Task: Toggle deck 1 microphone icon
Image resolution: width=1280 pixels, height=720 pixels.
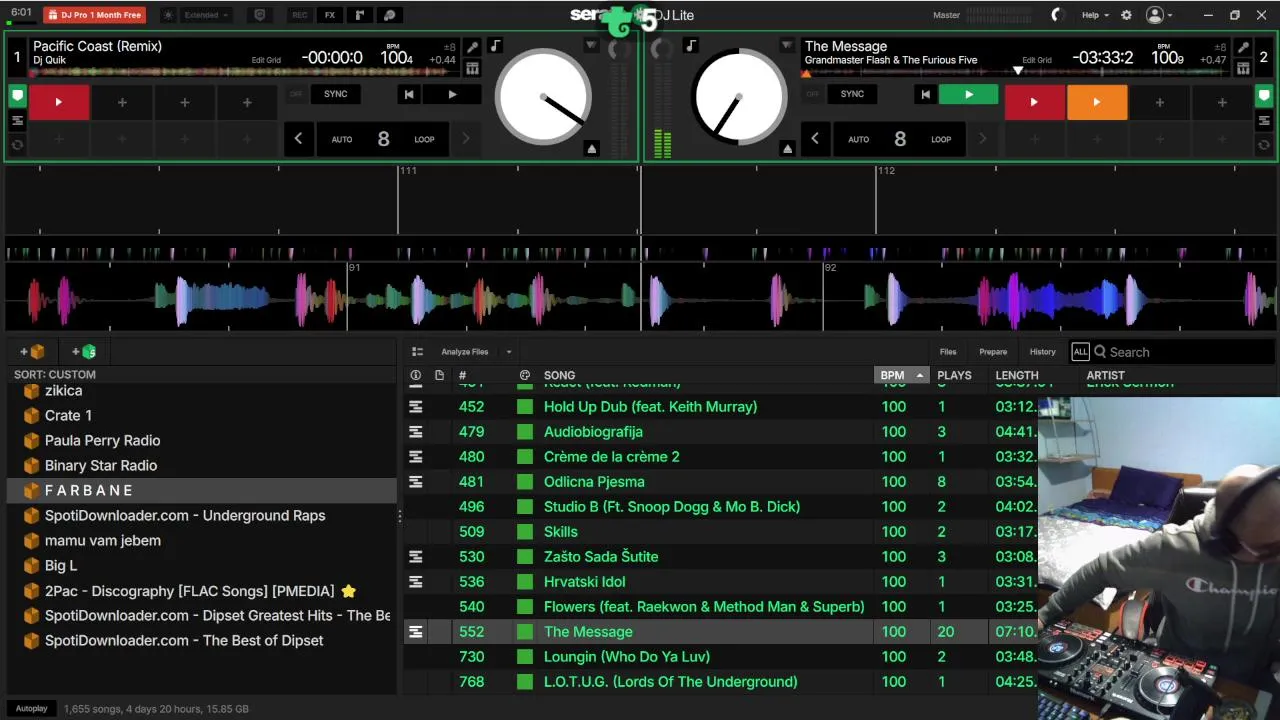Action: click(472, 47)
